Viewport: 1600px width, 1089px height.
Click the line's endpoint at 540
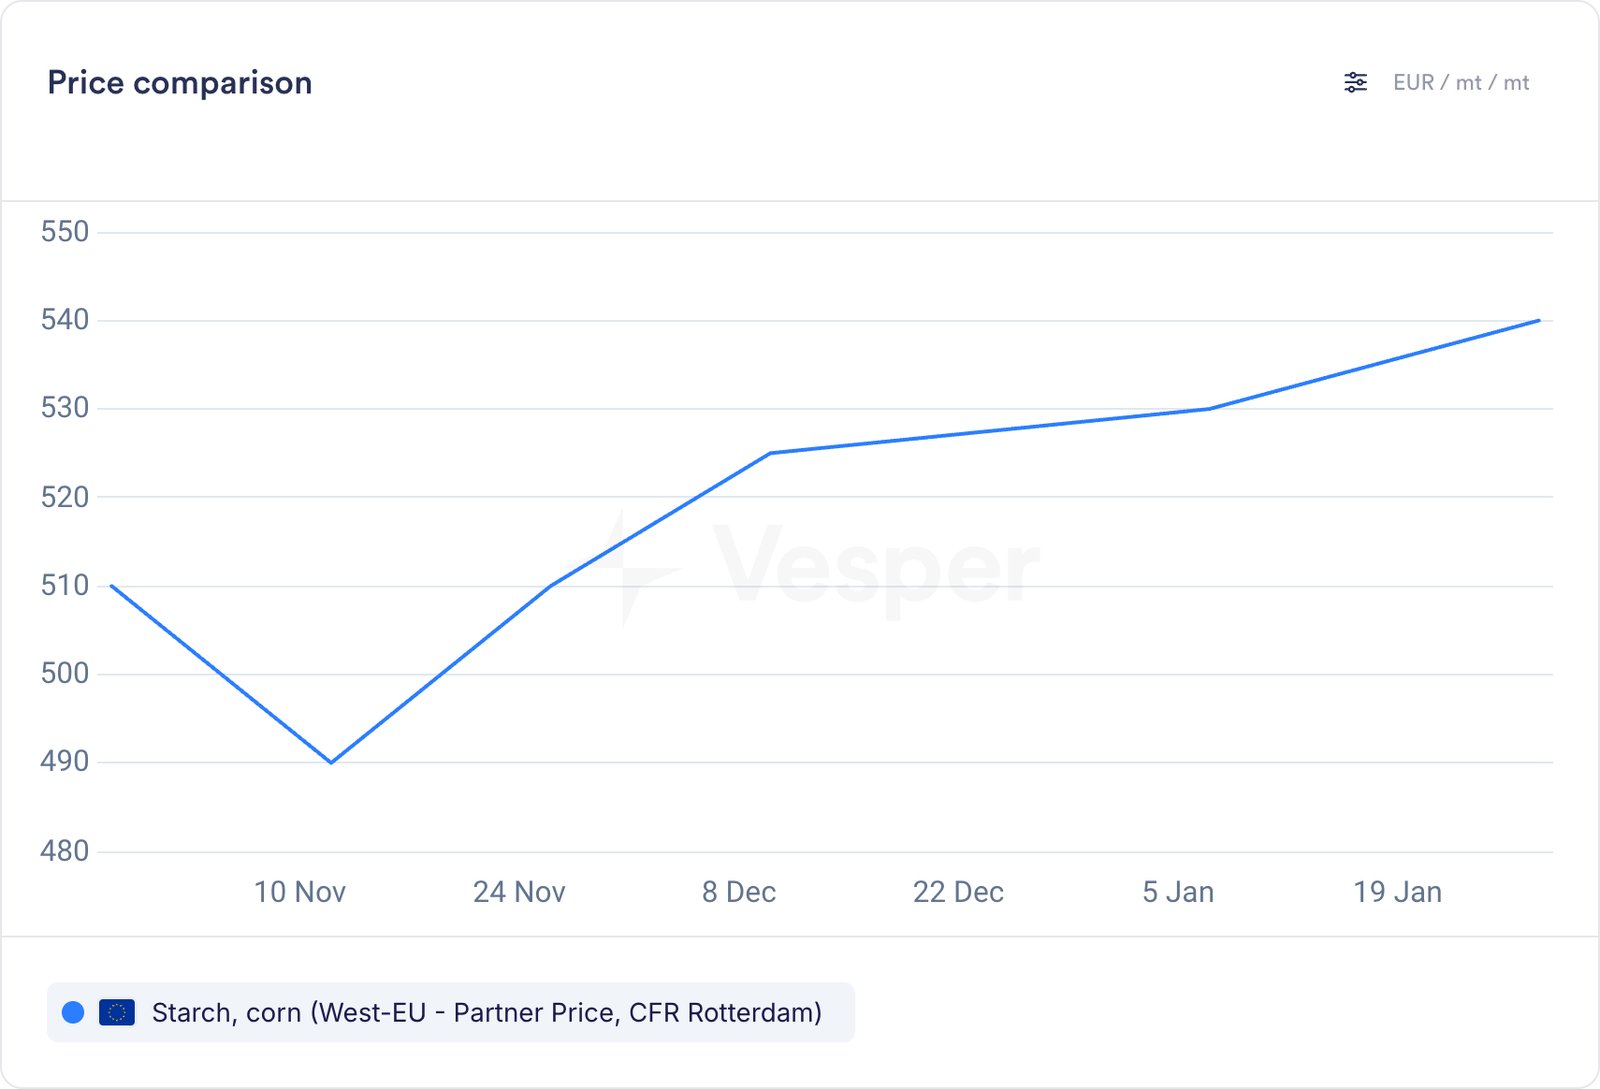click(1539, 321)
